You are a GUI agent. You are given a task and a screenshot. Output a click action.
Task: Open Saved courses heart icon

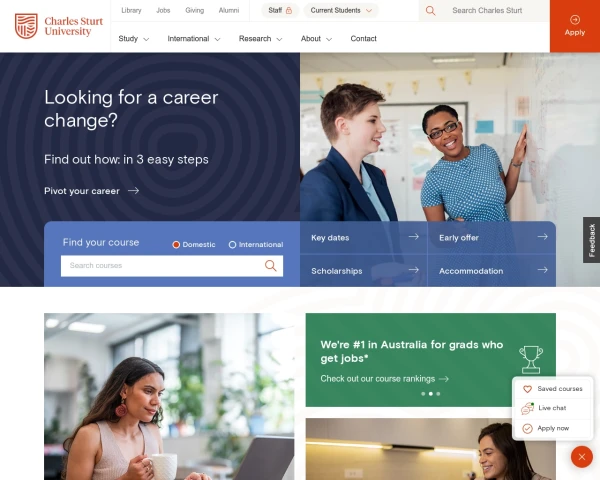(527, 389)
